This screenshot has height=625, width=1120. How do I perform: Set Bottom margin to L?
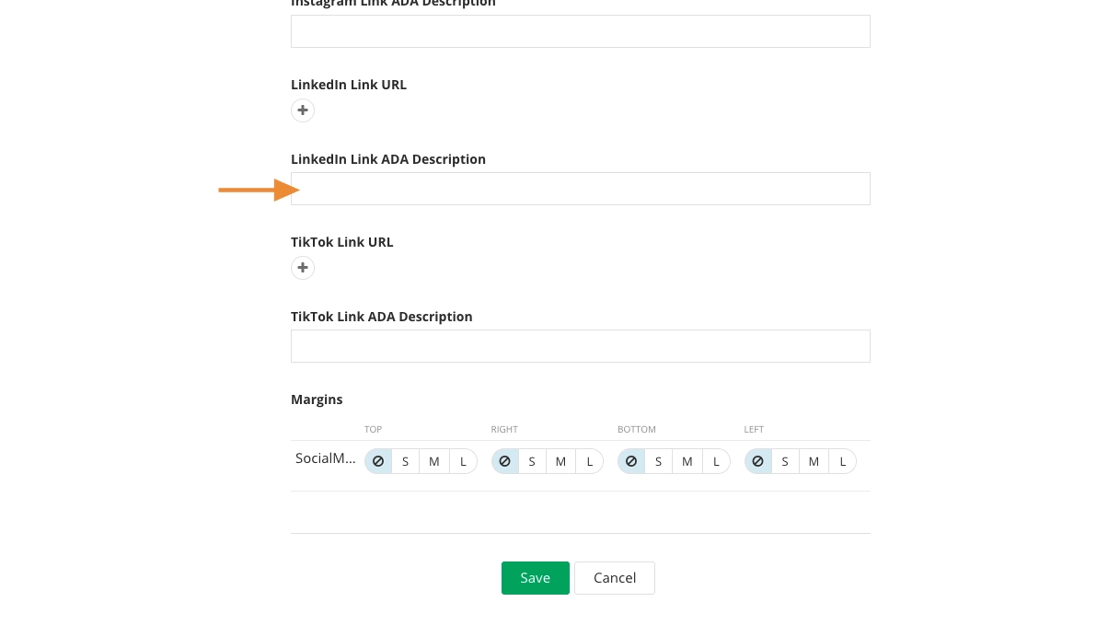tap(716, 461)
